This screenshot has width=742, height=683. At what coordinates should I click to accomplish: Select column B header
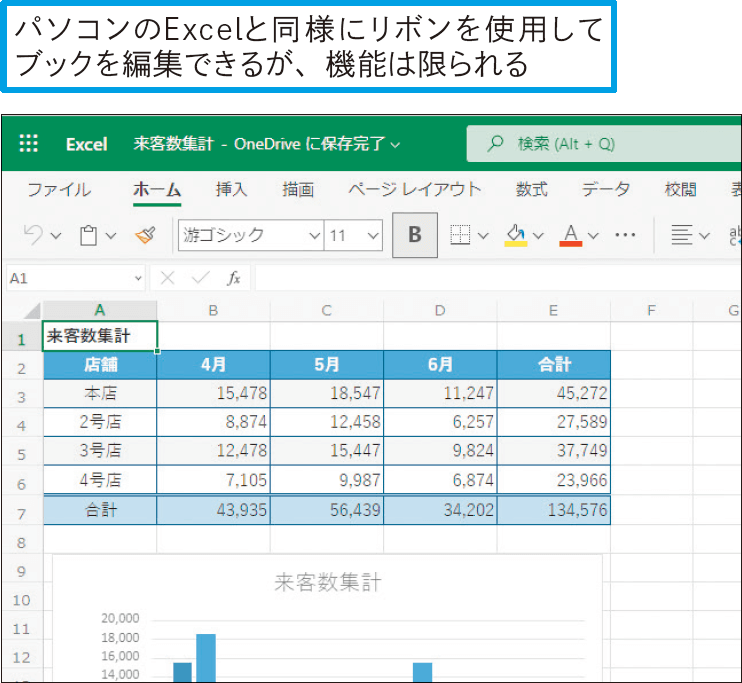pos(213,310)
